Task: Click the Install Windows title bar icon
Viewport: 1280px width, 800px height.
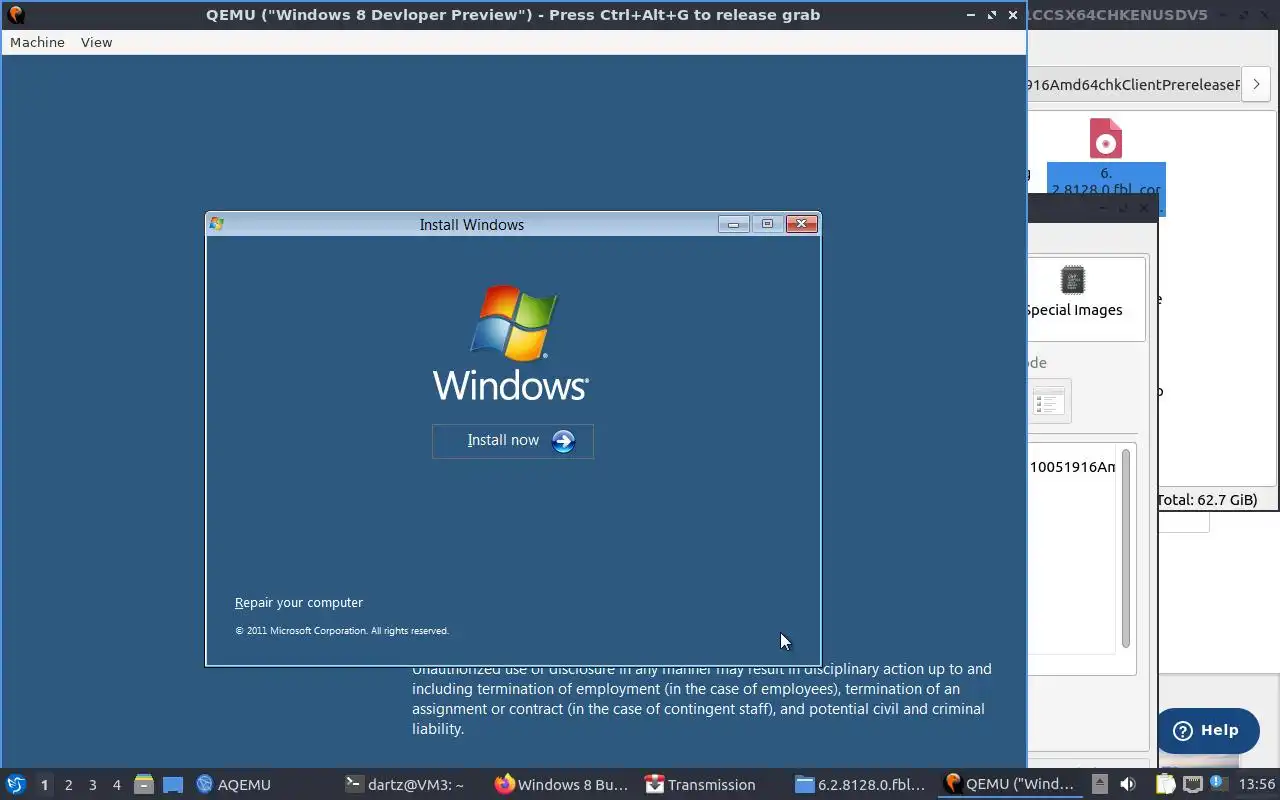Action: (217, 224)
